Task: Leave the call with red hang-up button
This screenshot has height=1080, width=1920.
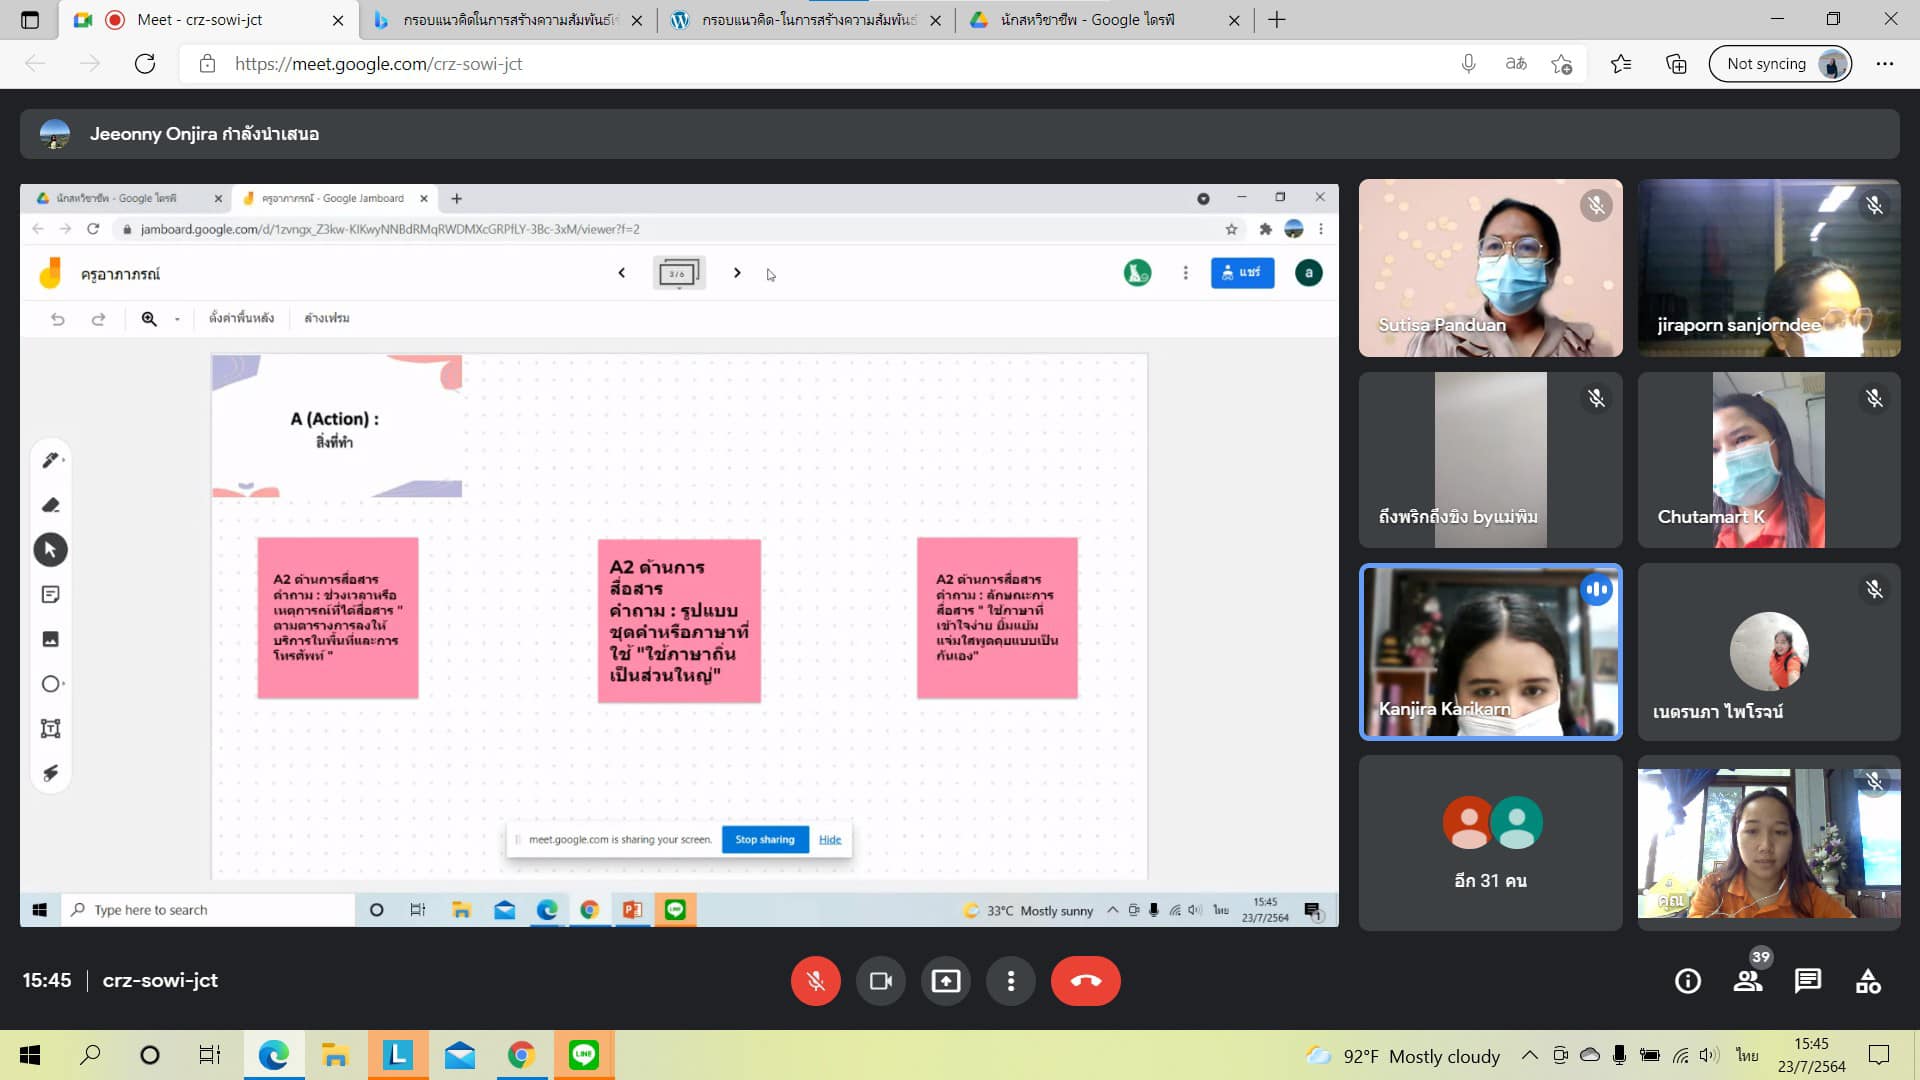Action: tap(1085, 981)
